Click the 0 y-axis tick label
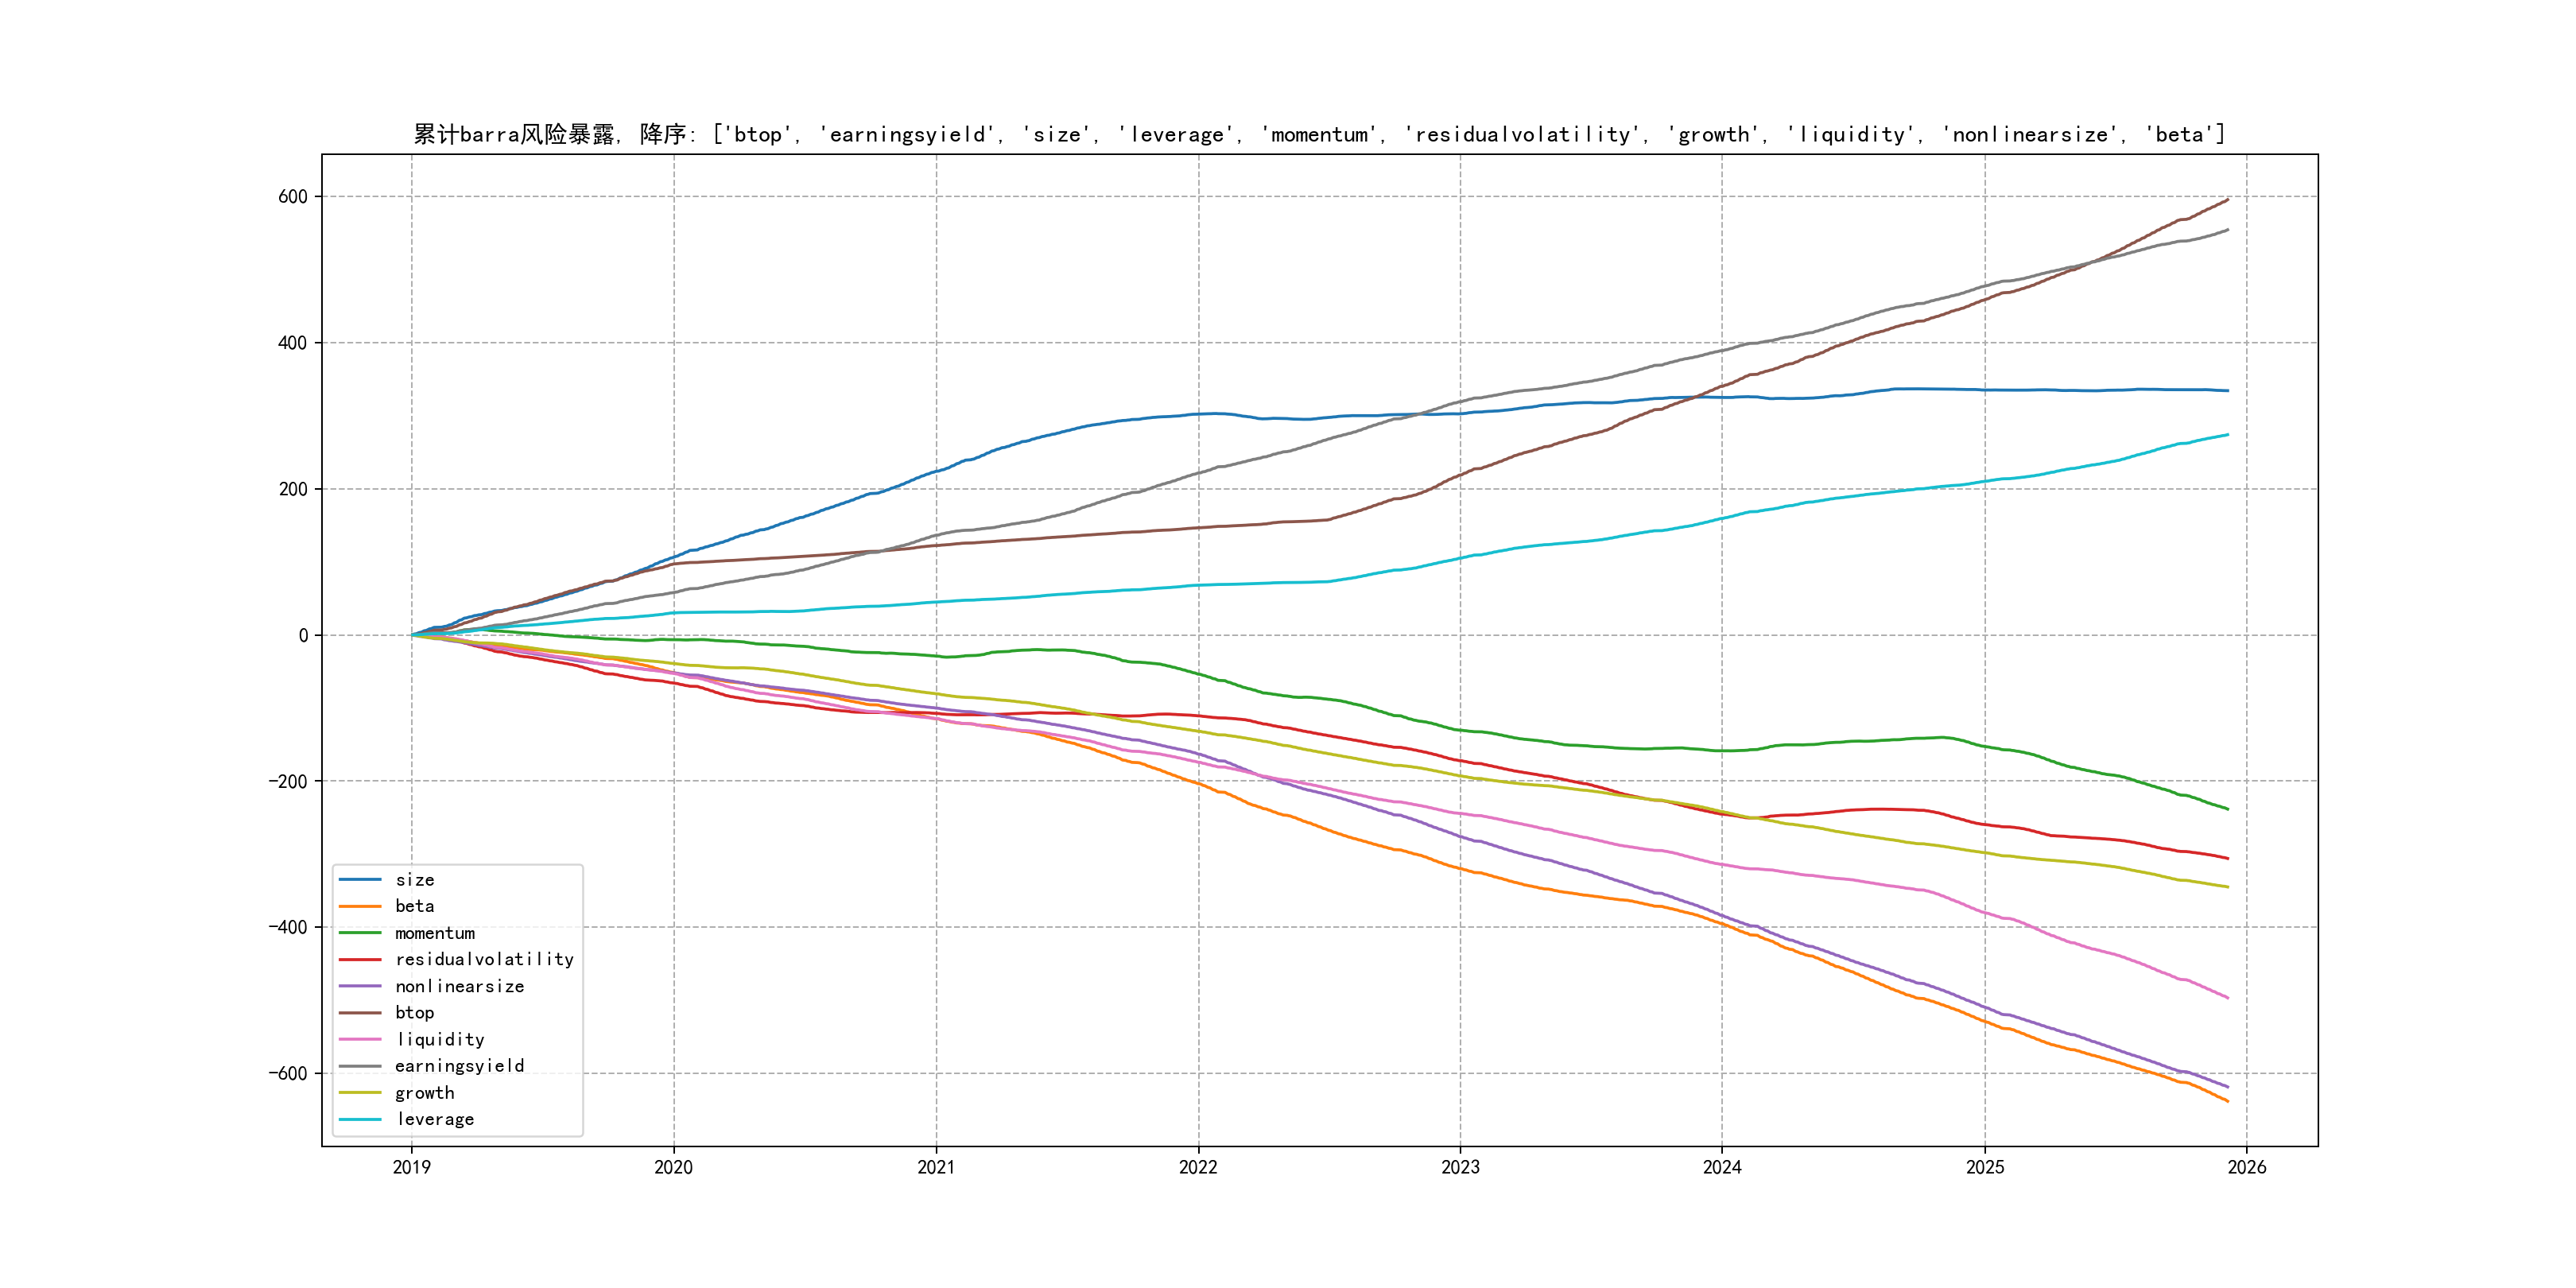Viewport: 2576px width, 1288px height. coord(303,635)
